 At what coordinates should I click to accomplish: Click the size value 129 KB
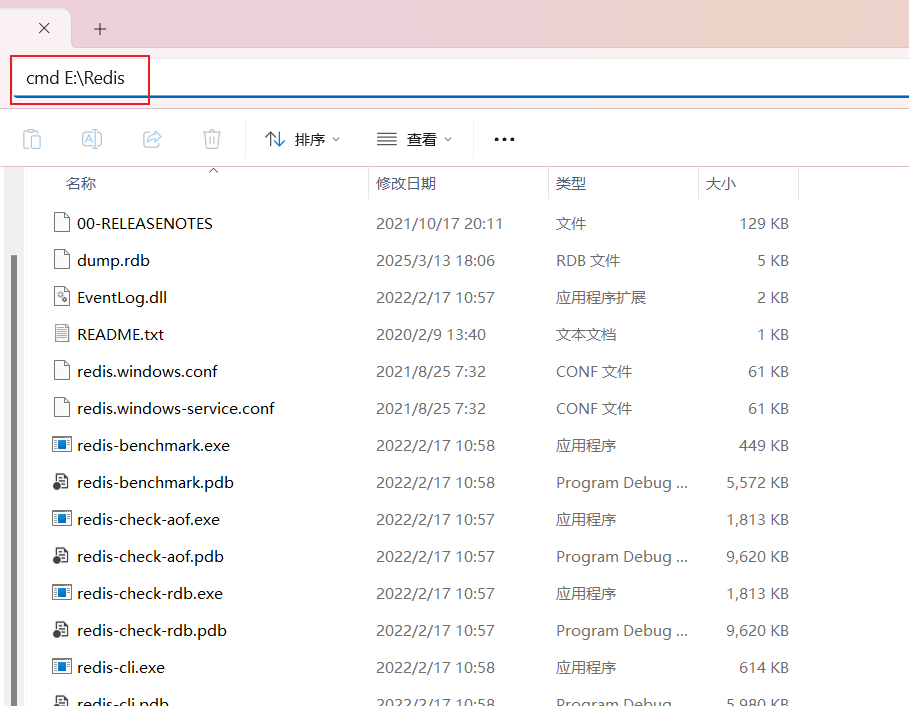click(764, 224)
